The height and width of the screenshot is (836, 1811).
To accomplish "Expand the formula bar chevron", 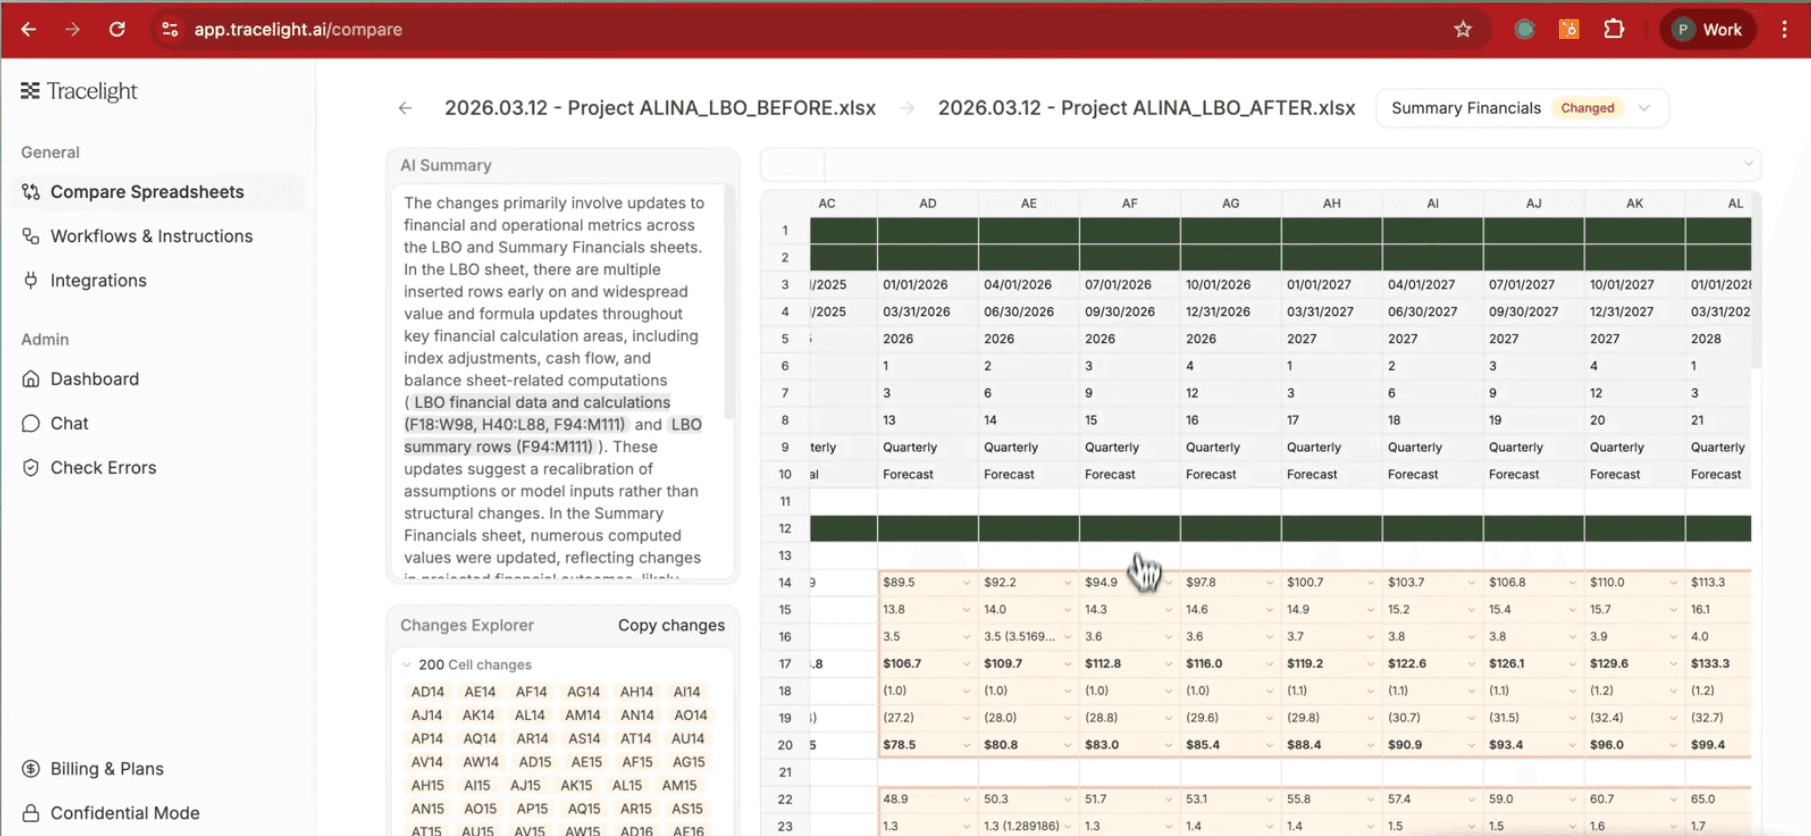I will pos(1748,164).
